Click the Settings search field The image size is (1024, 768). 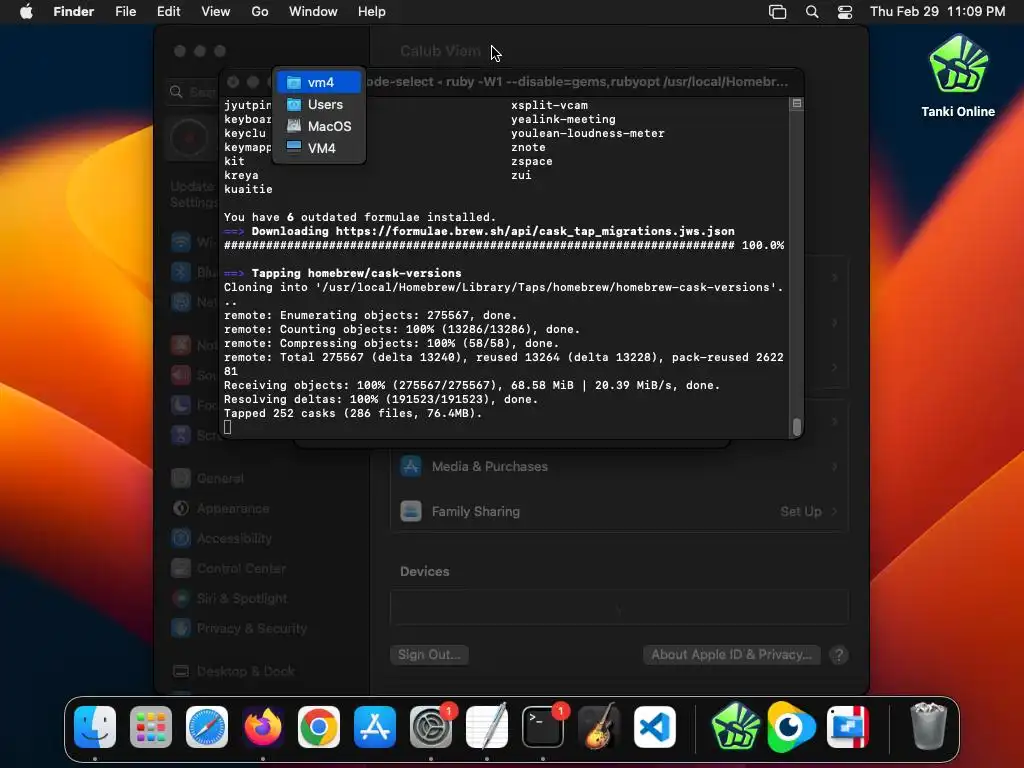(x=192, y=92)
